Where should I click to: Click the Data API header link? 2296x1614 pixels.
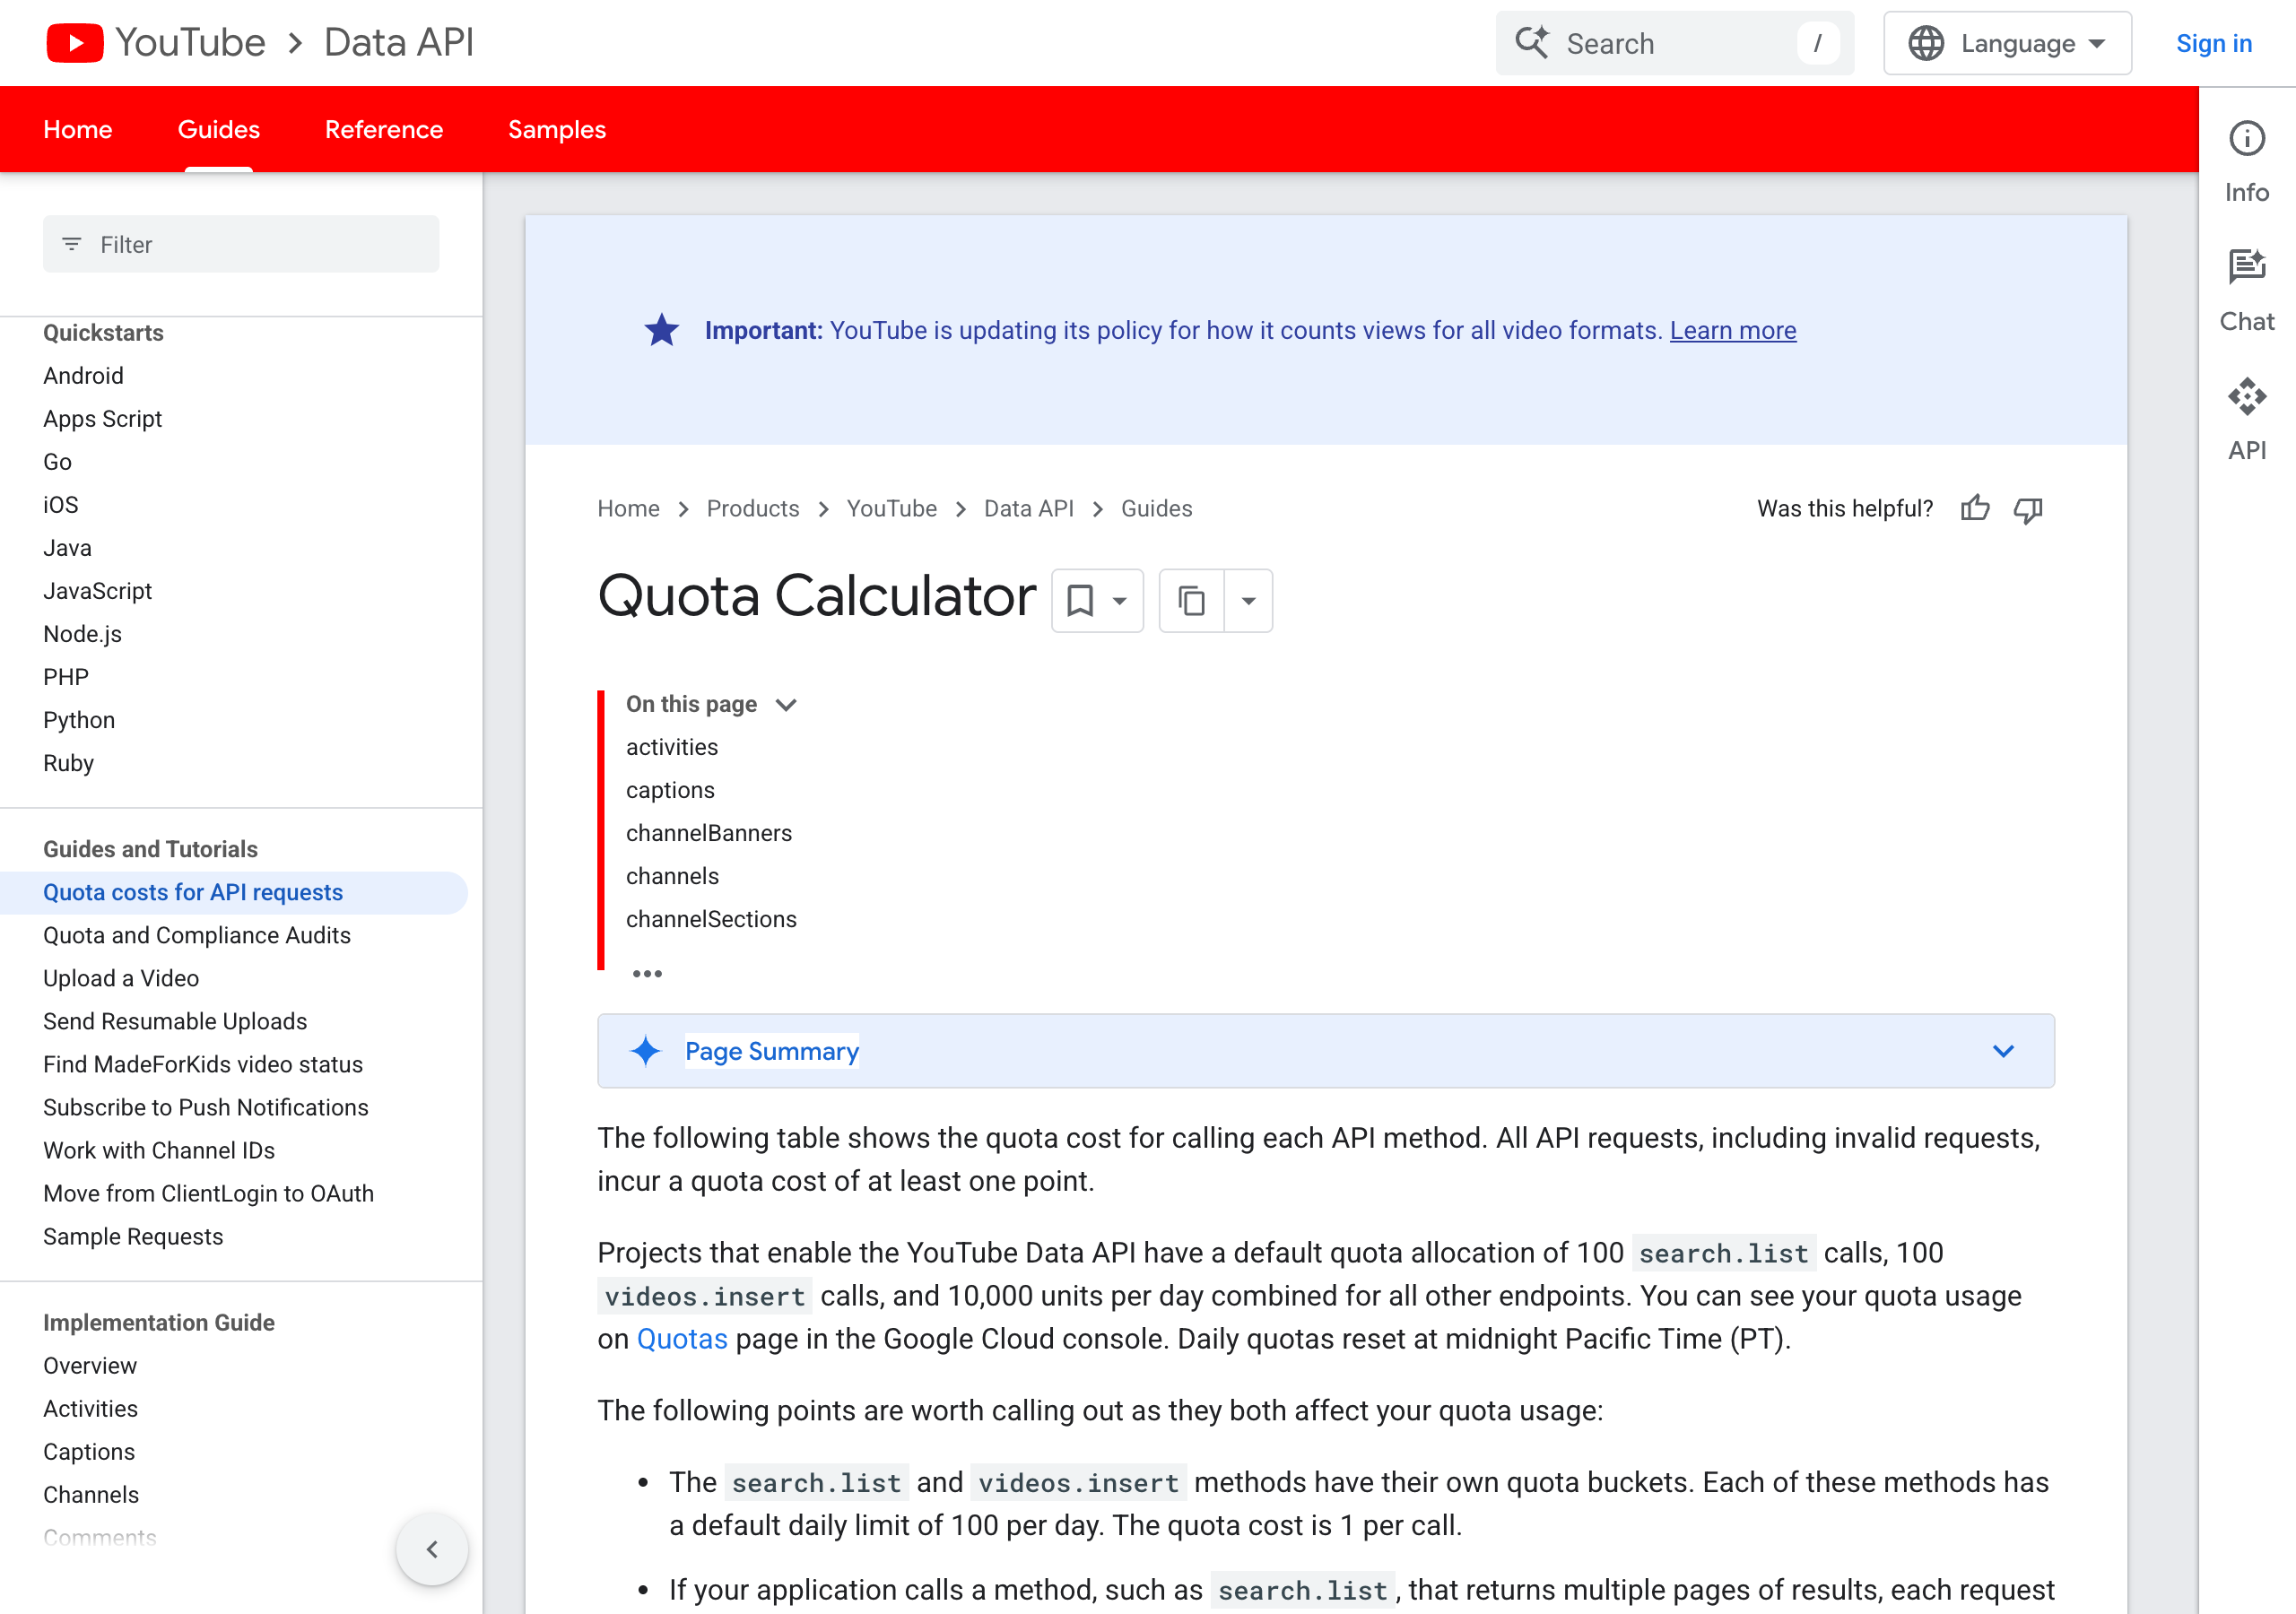coord(399,43)
